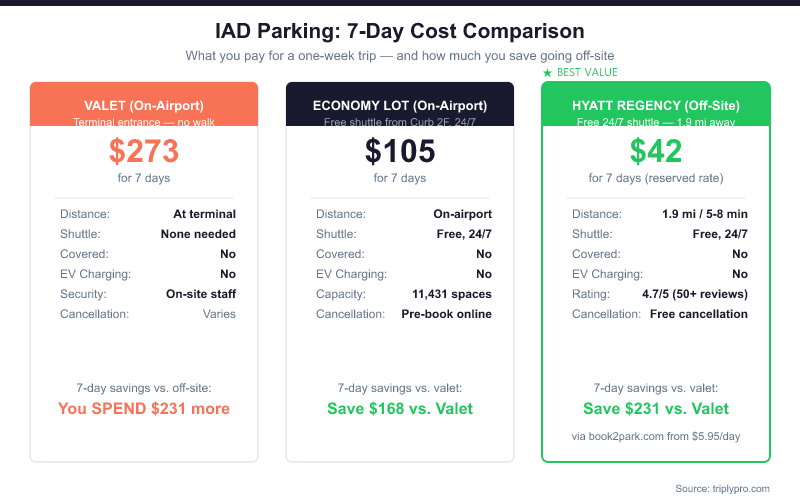Image resolution: width=800 pixels, height=500 pixels.
Task: Select the Hyatt Regency (Off-Site) header
Action: tap(656, 106)
